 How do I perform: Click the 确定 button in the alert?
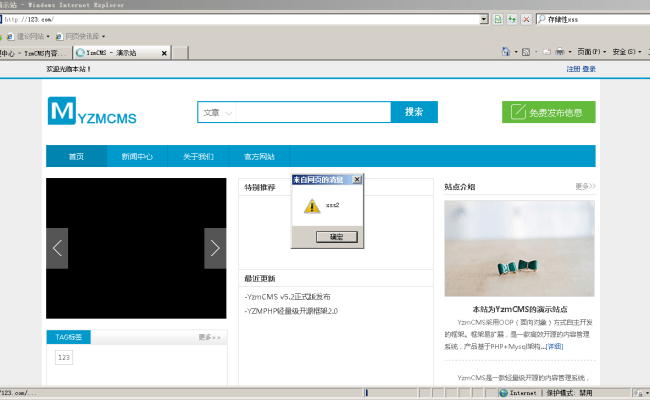[x=336, y=237]
